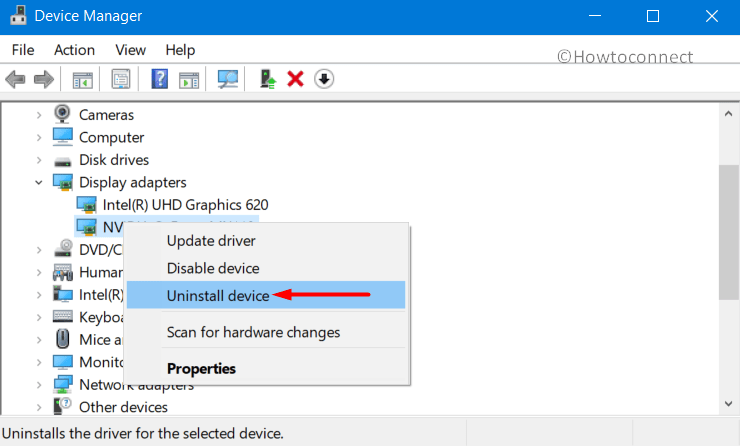Toggle the action pane toolbar icon

(189, 79)
